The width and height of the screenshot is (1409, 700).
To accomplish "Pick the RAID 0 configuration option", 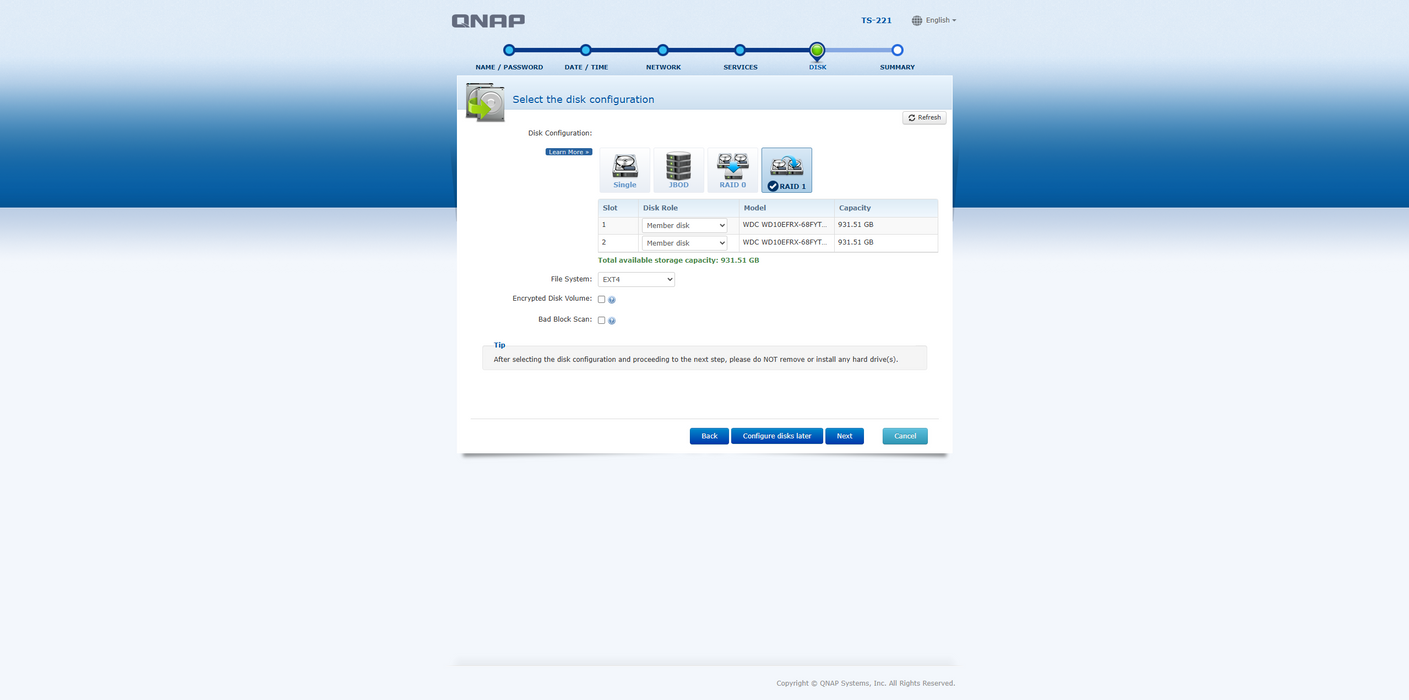I will click(x=733, y=170).
